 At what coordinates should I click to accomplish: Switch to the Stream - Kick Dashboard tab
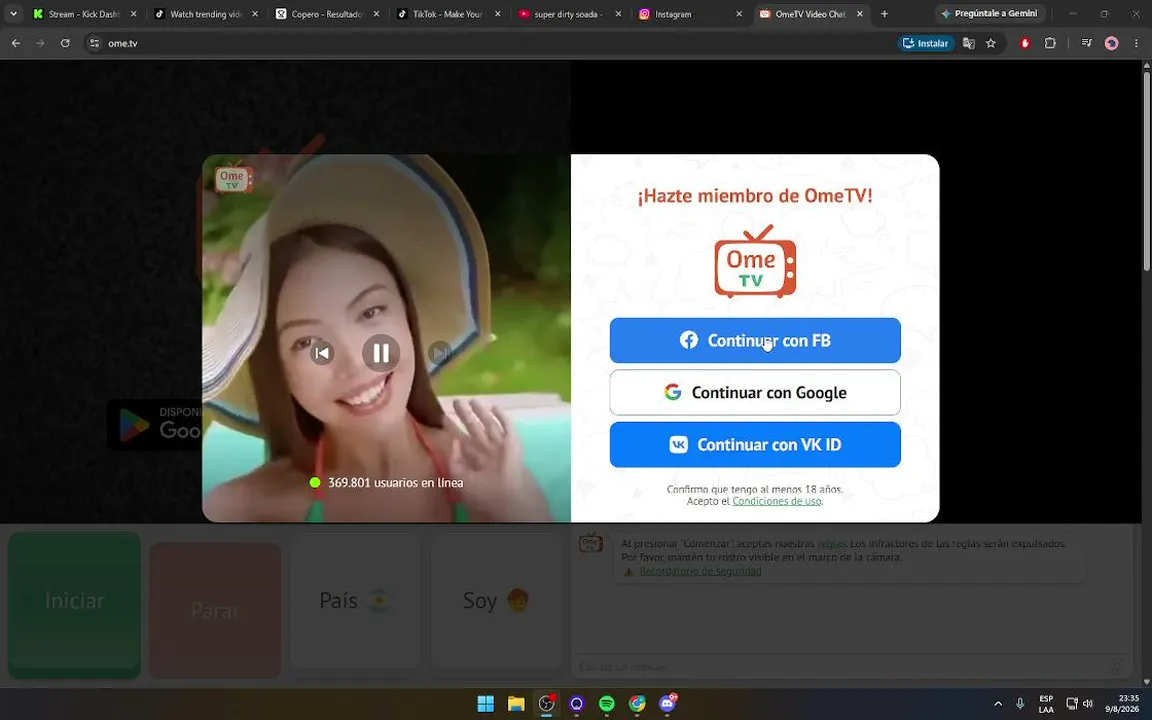[x=83, y=14]
